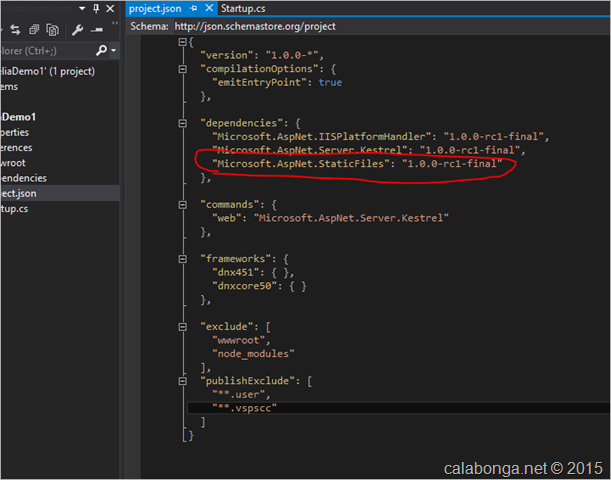Click the Collapse All icon in Solution Explorer
Viewport: 611px width, 480px height.
(34, 30)
